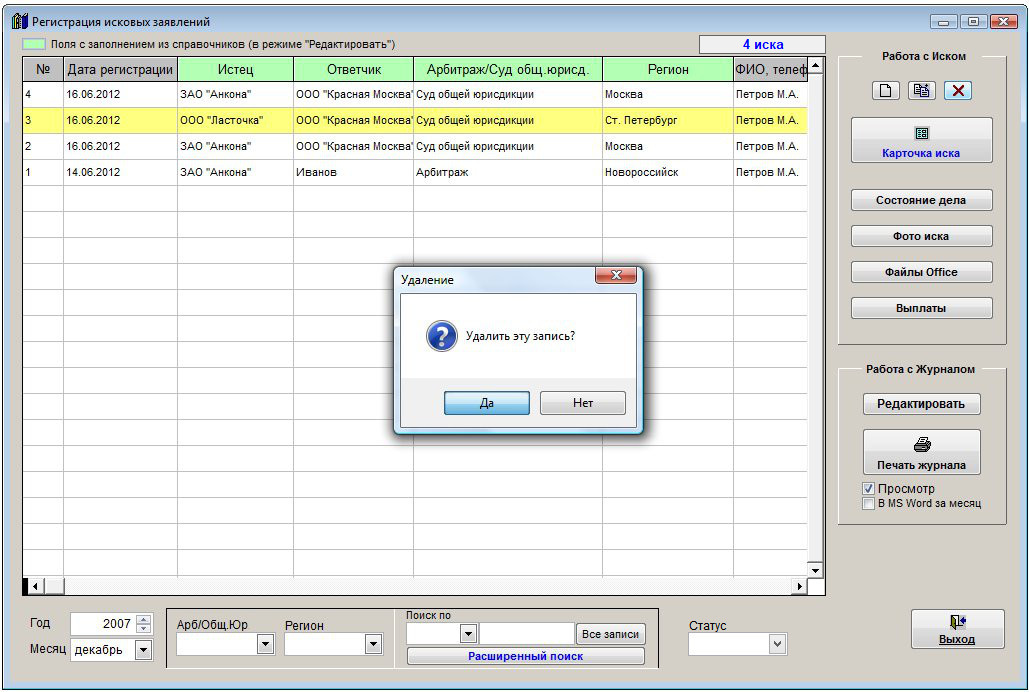This screenshot has width=1029, height=692.
Task: Click the Выход exit door button
Action: 957,629
